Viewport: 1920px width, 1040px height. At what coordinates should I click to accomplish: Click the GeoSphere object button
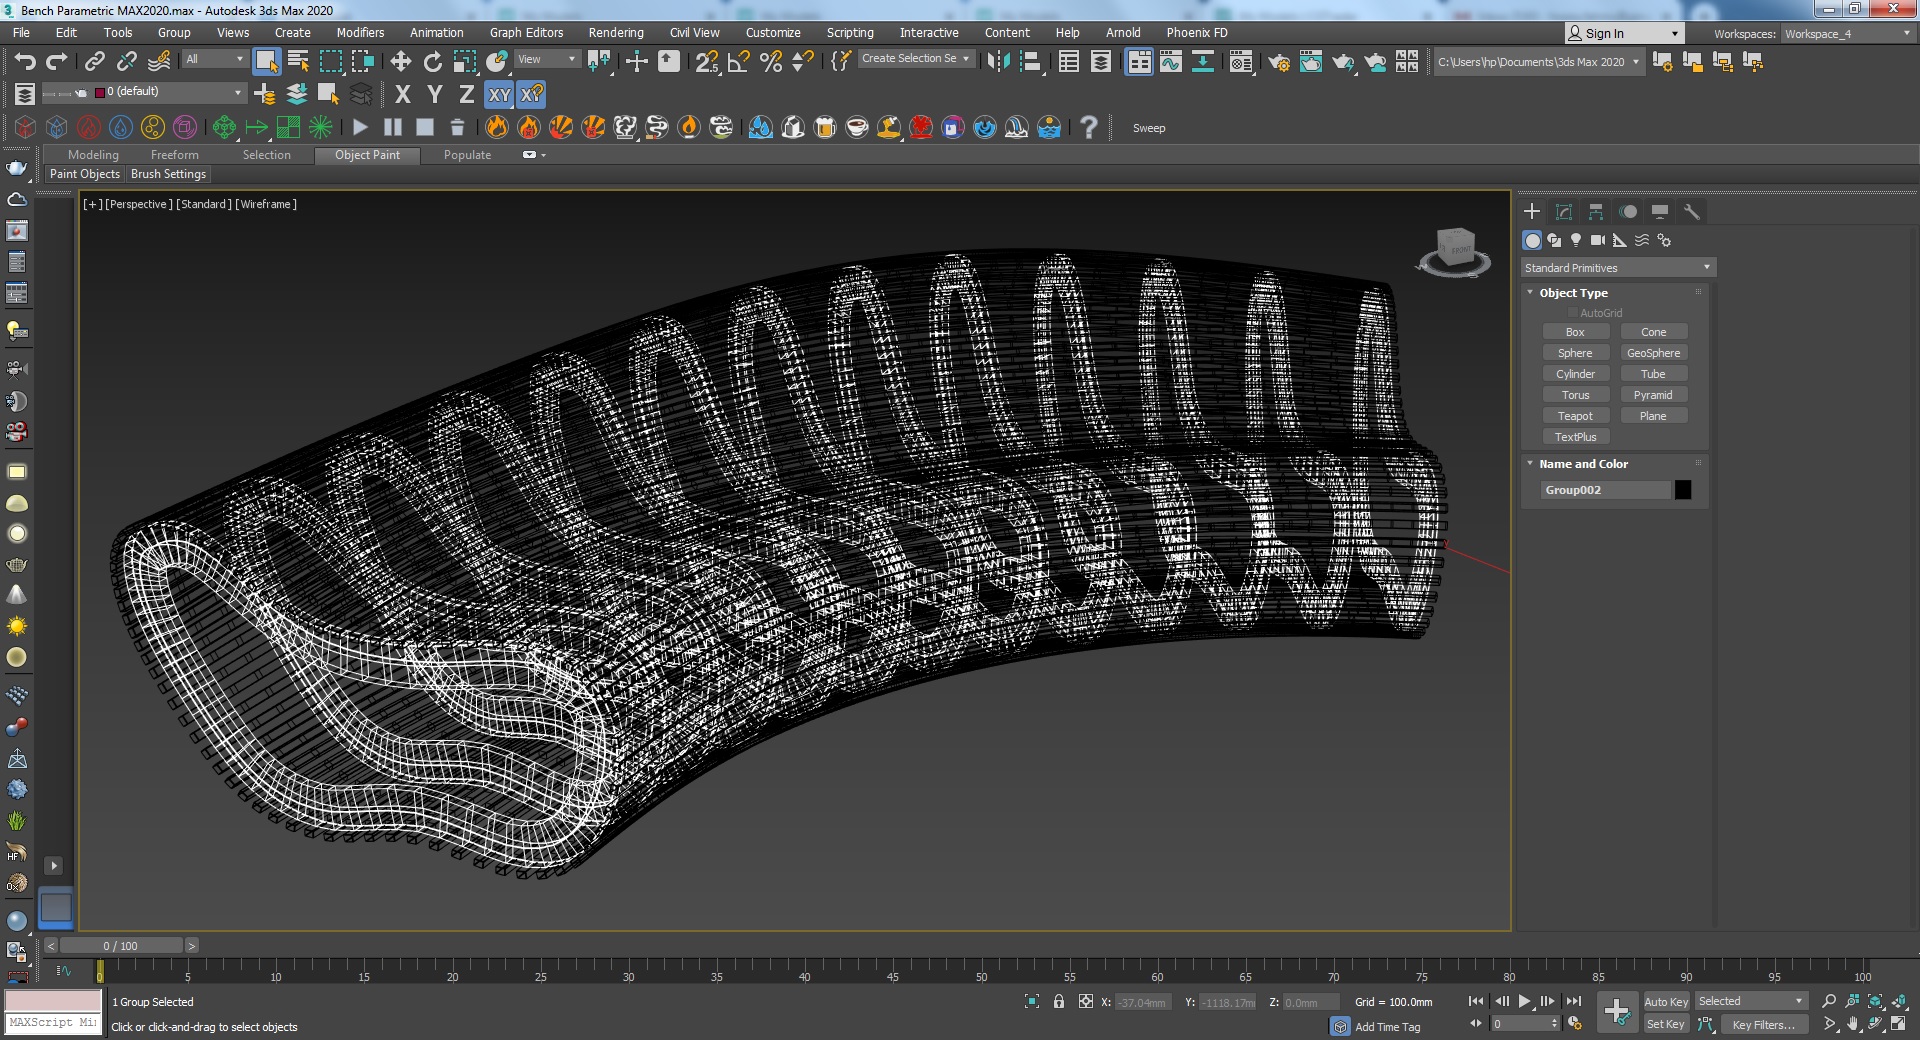[1653, 353]
